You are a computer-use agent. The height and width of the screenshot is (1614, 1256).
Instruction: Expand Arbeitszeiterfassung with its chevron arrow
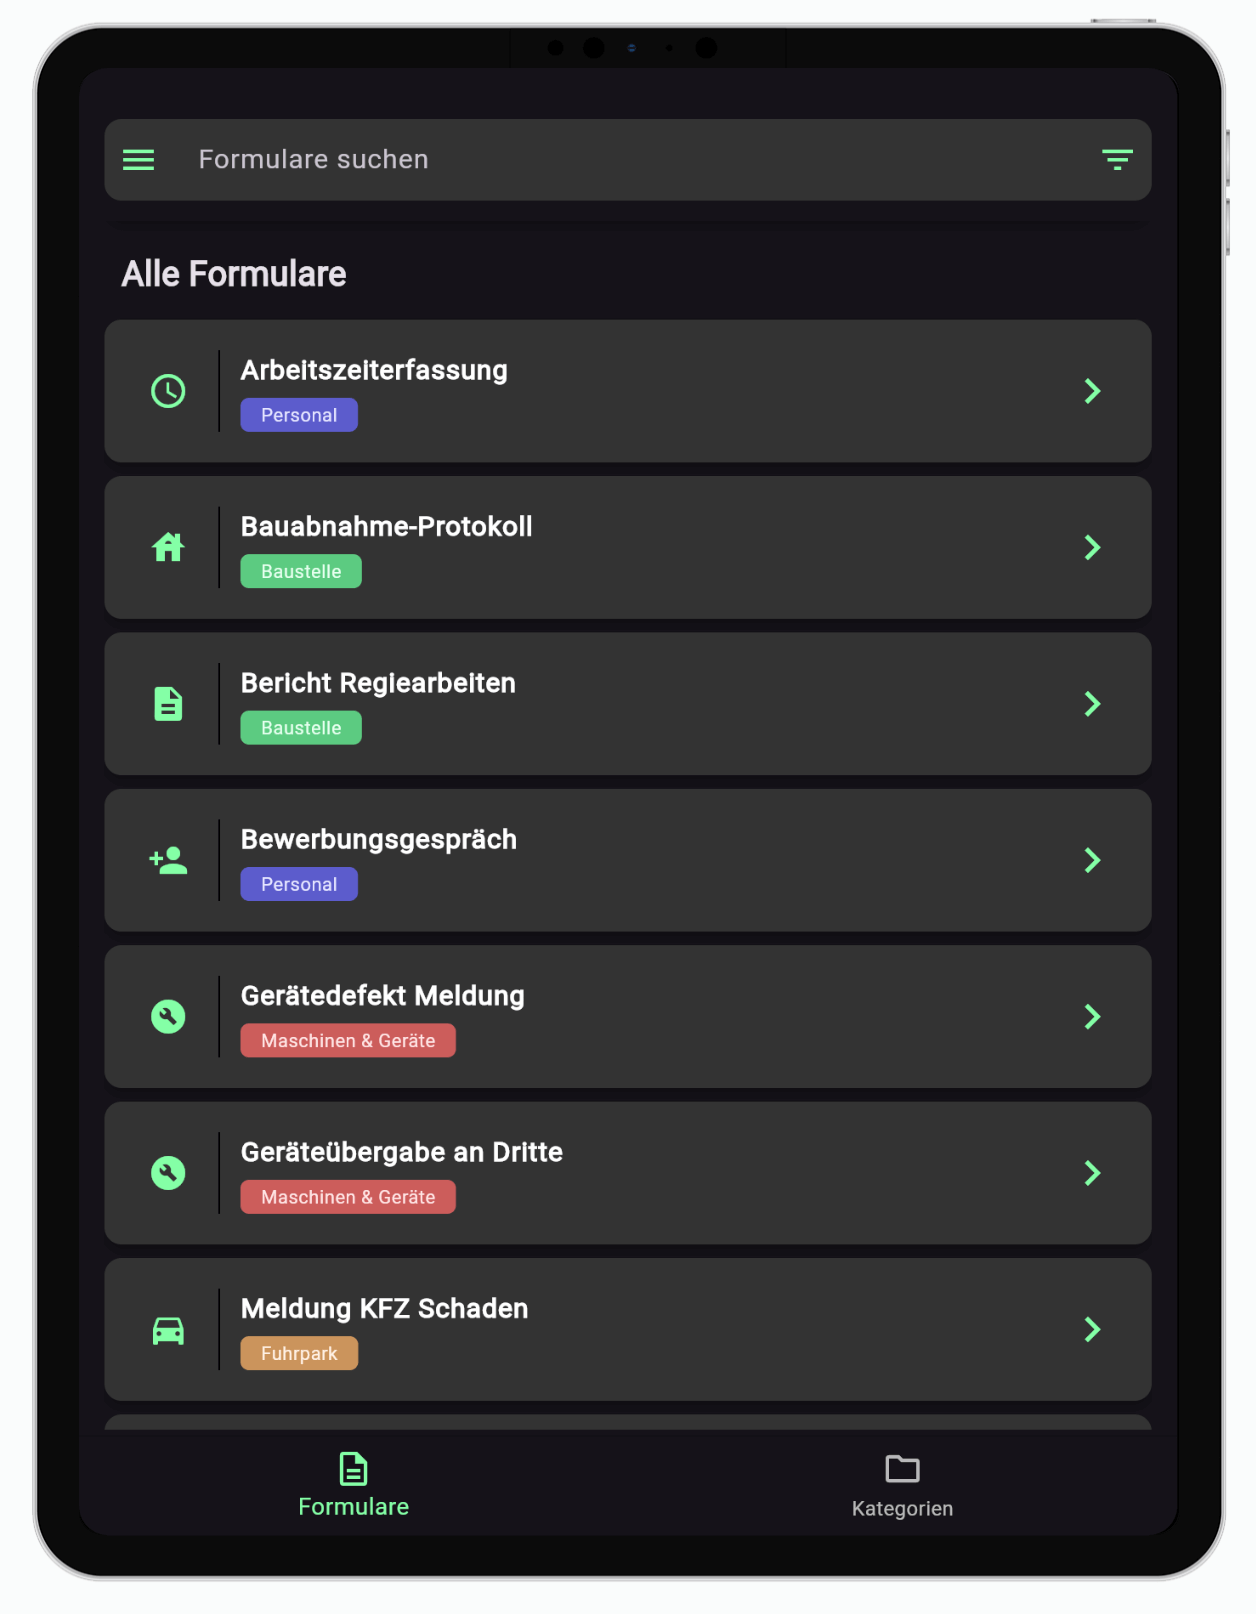tap(1092, 391)
